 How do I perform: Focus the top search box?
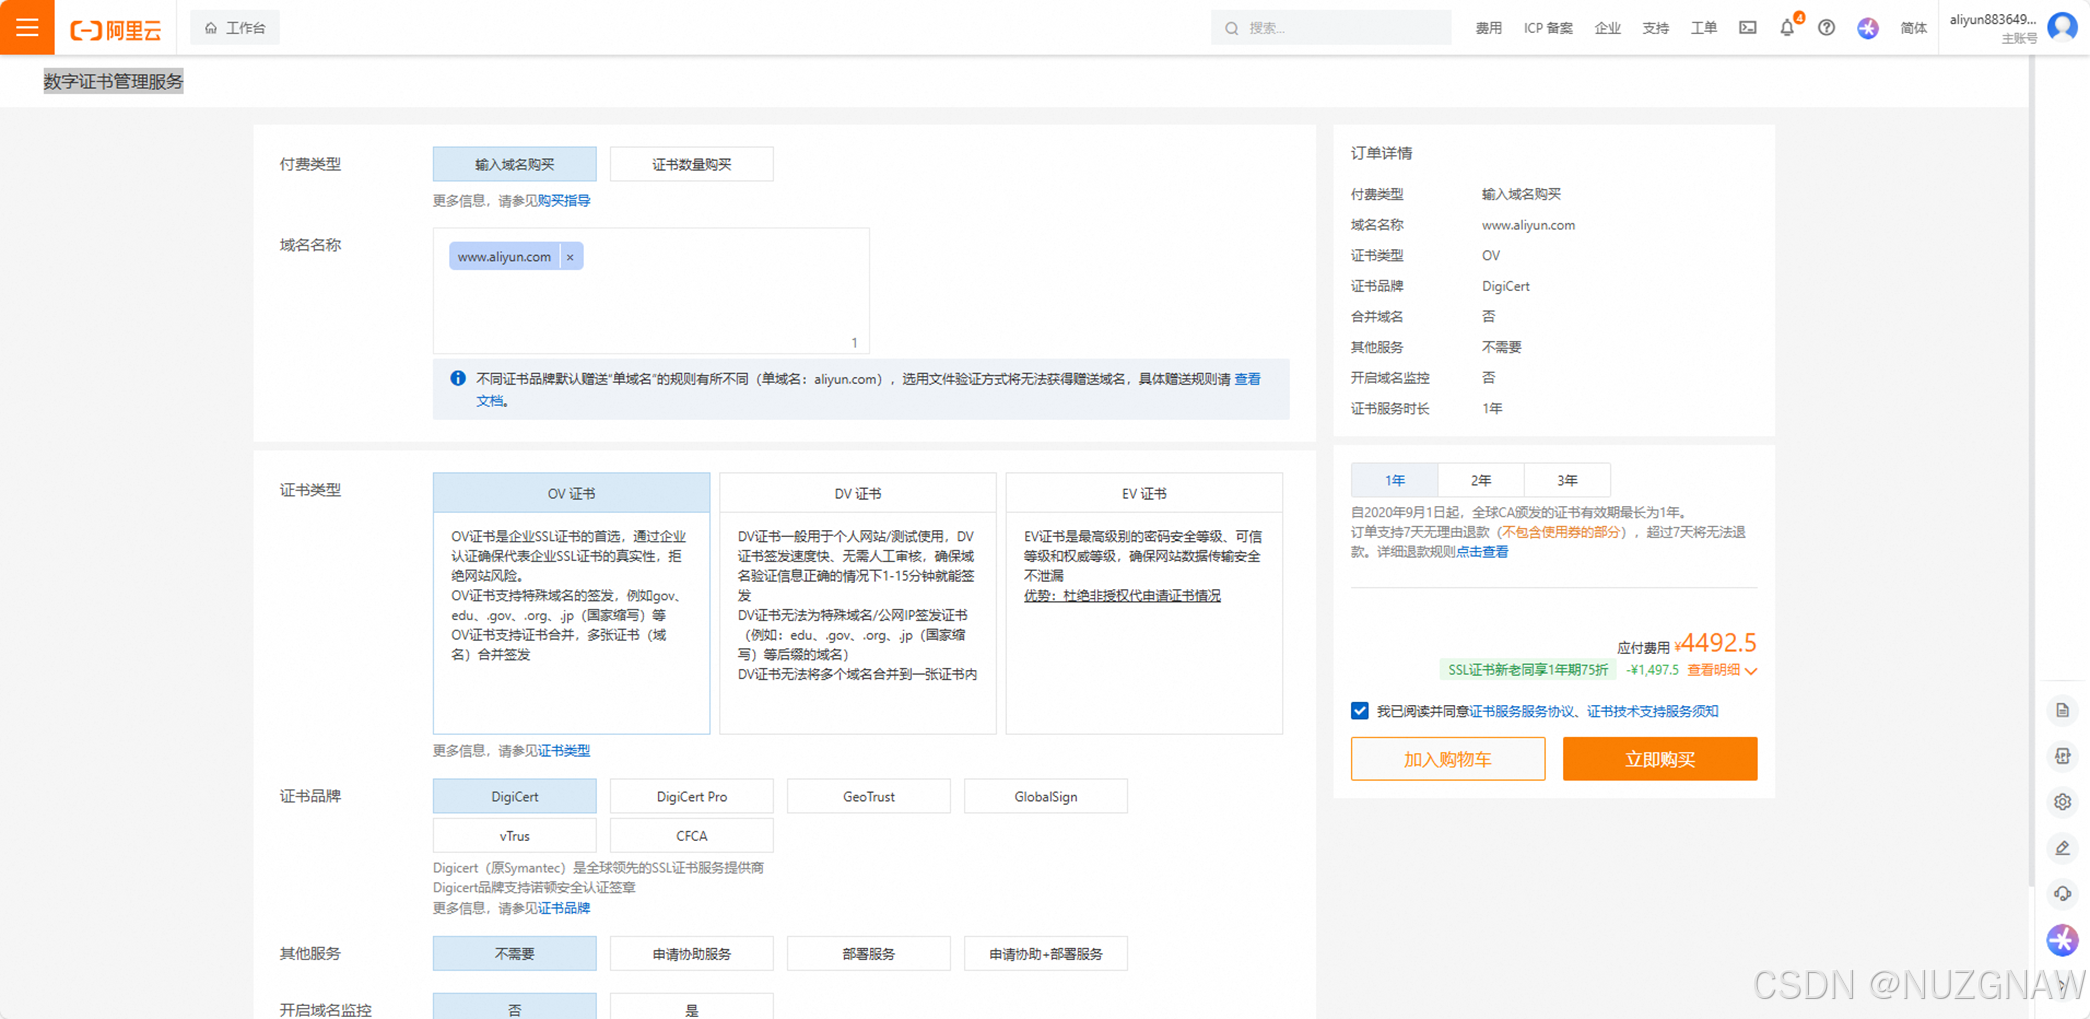[x=1330, y=28]
